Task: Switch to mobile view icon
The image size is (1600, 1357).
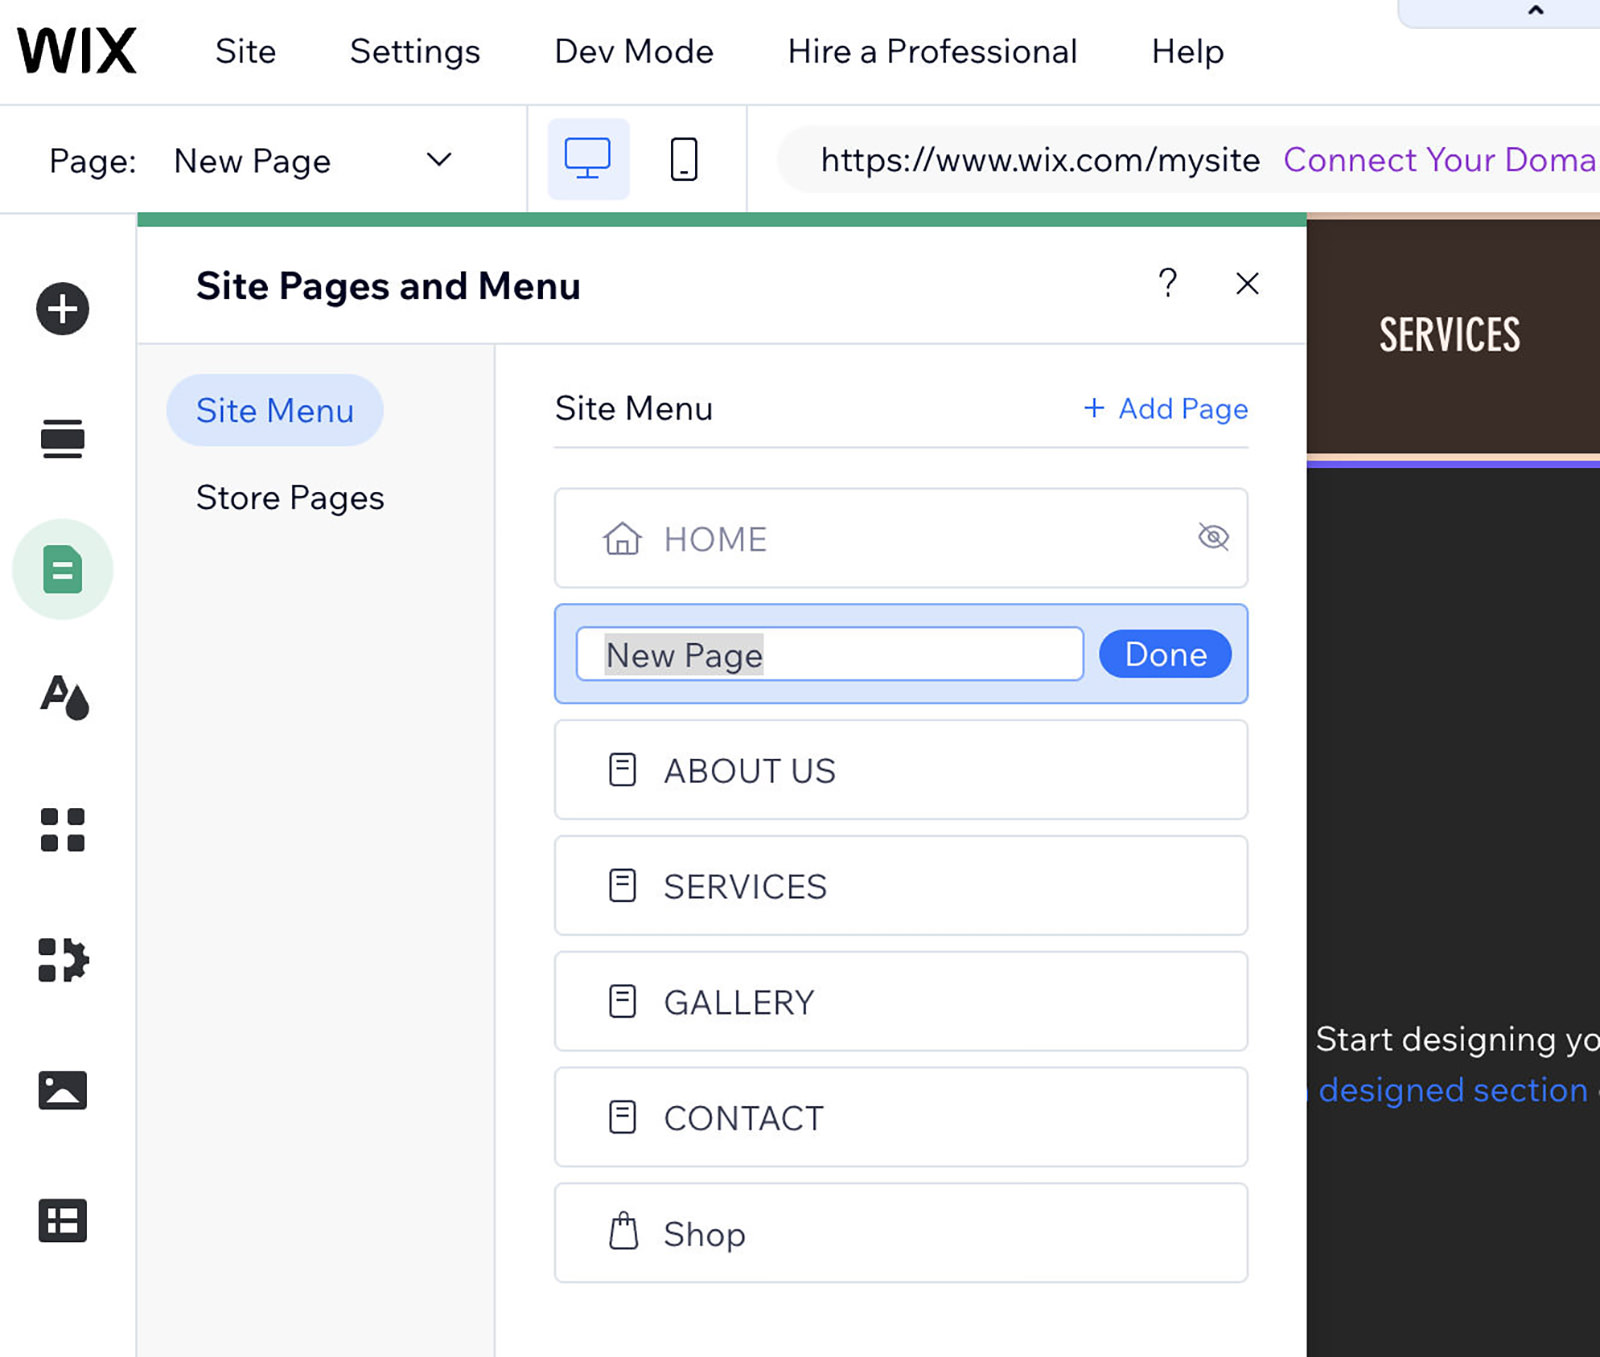Action: click(684, 159)
